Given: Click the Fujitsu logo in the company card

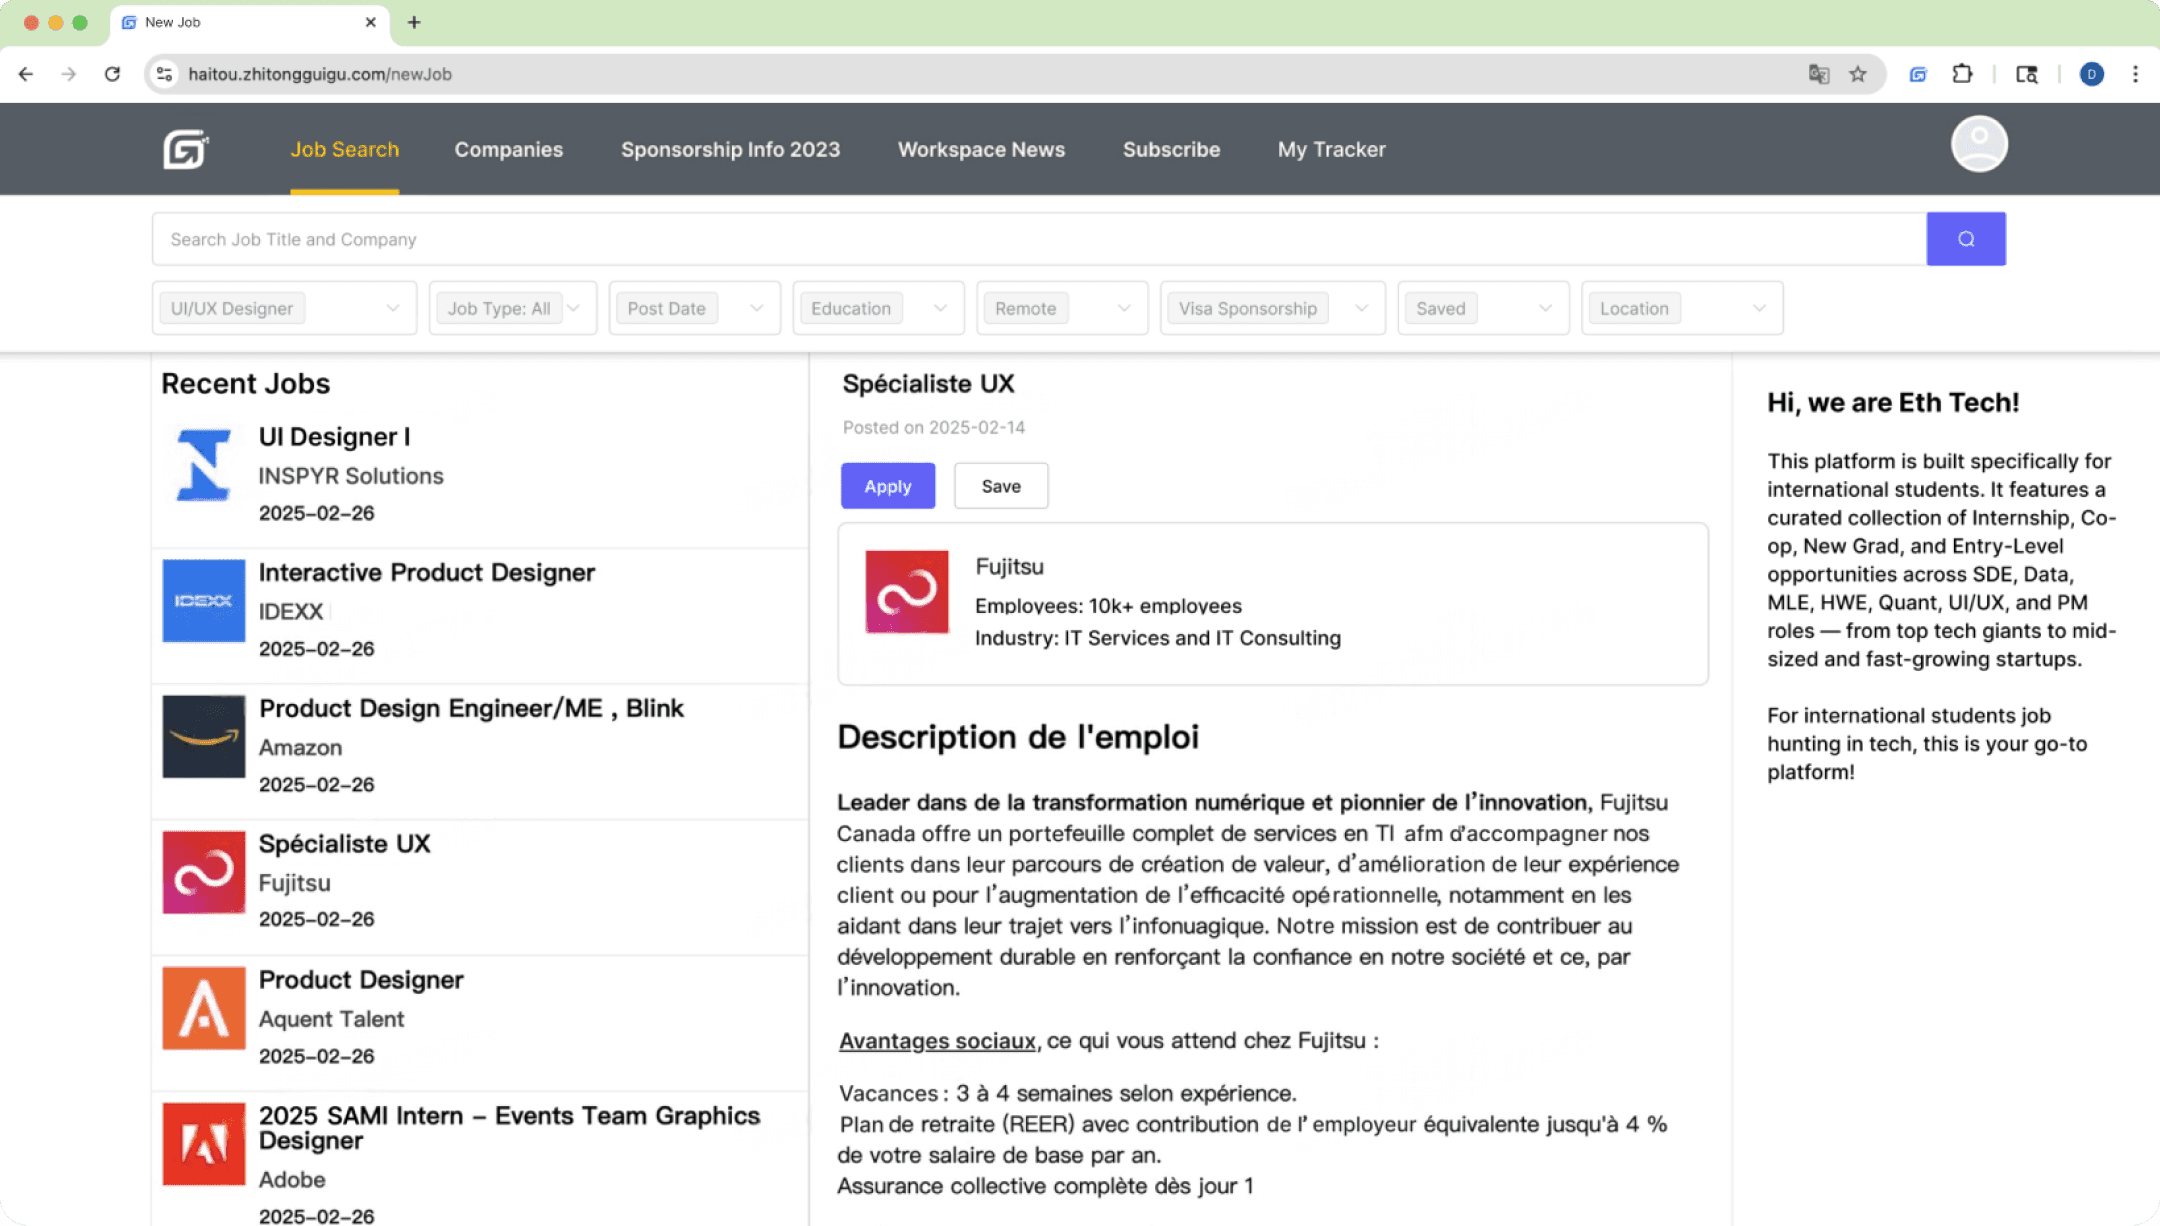Looking at the screenshot, I should [906, 592].
